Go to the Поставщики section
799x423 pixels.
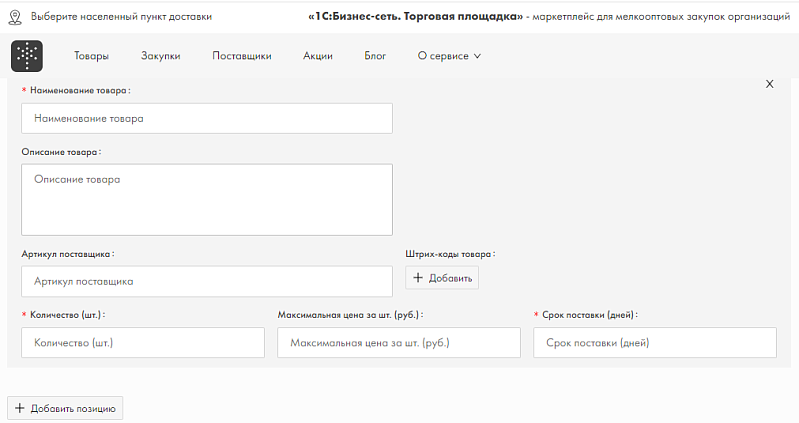click(x=242, y=56)
